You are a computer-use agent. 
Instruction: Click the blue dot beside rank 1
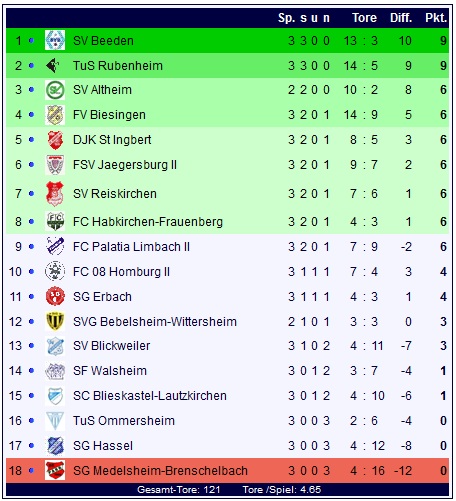(x=31, y=40)
